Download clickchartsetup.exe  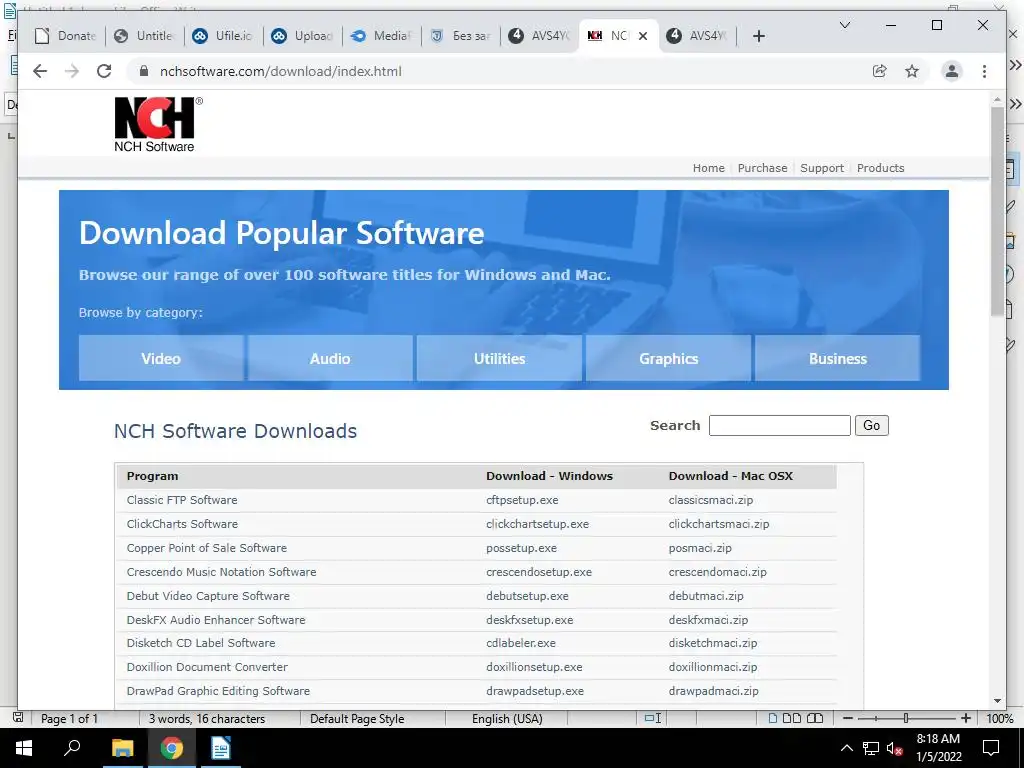pos(537,524)
